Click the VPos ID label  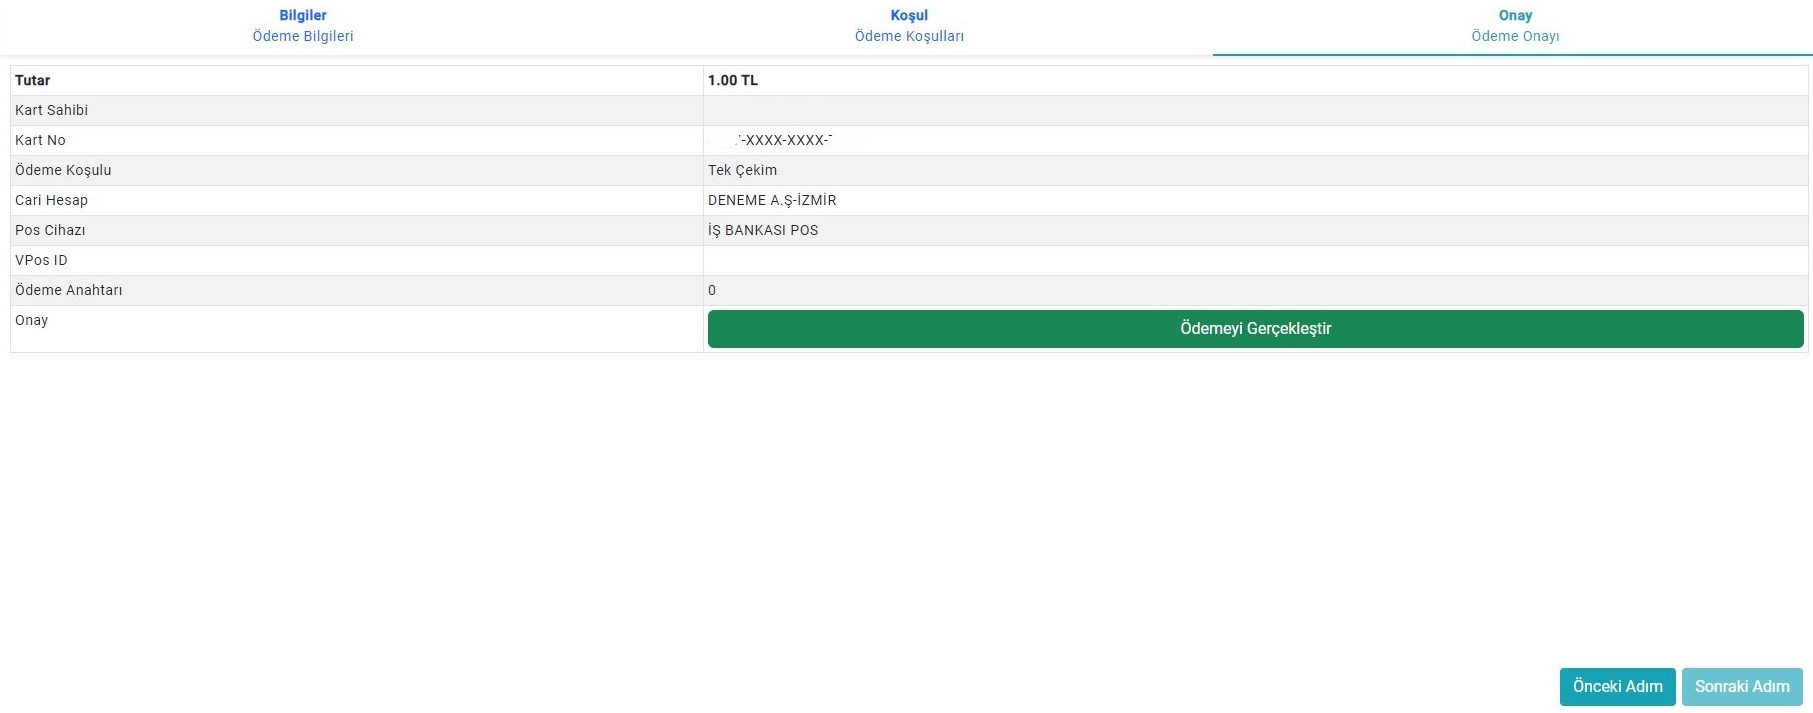tap(41, 260)
